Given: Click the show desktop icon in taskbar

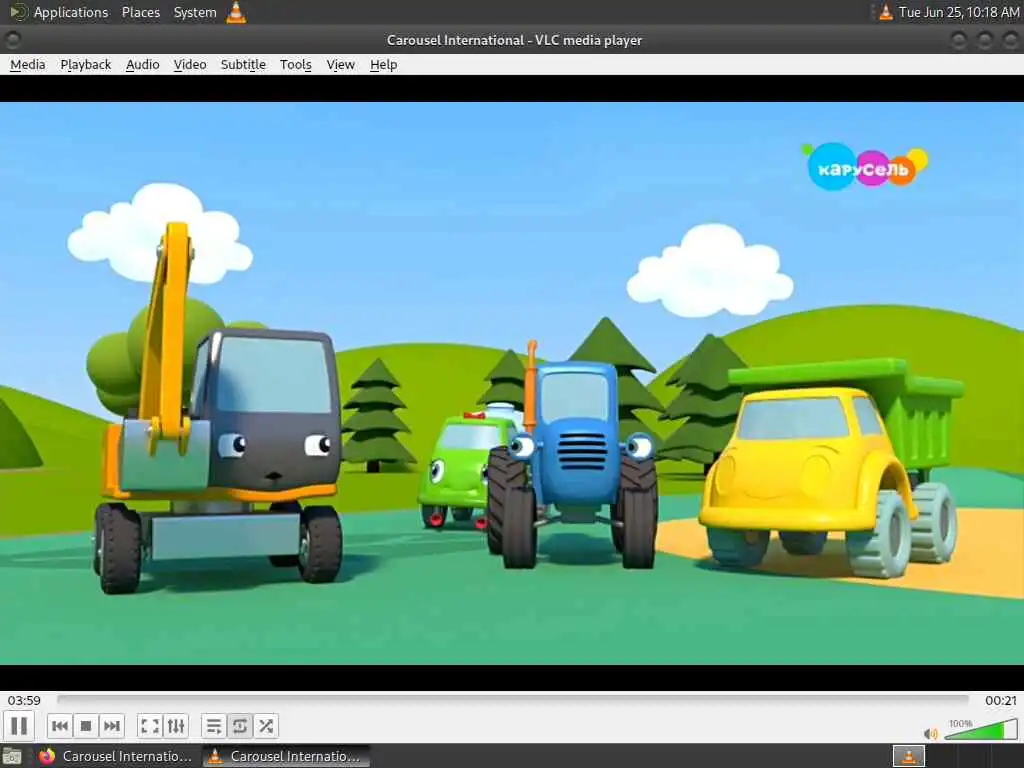Looking at the screenshot, I should coord(12,756).
